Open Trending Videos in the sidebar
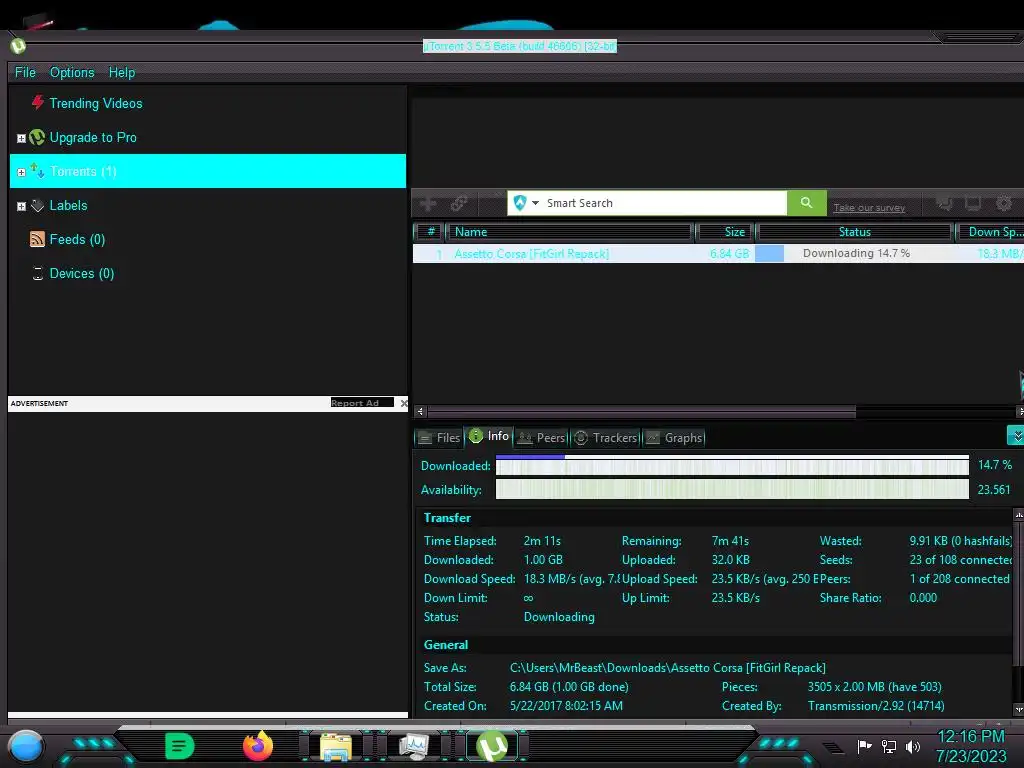 [x=95, y=103]
